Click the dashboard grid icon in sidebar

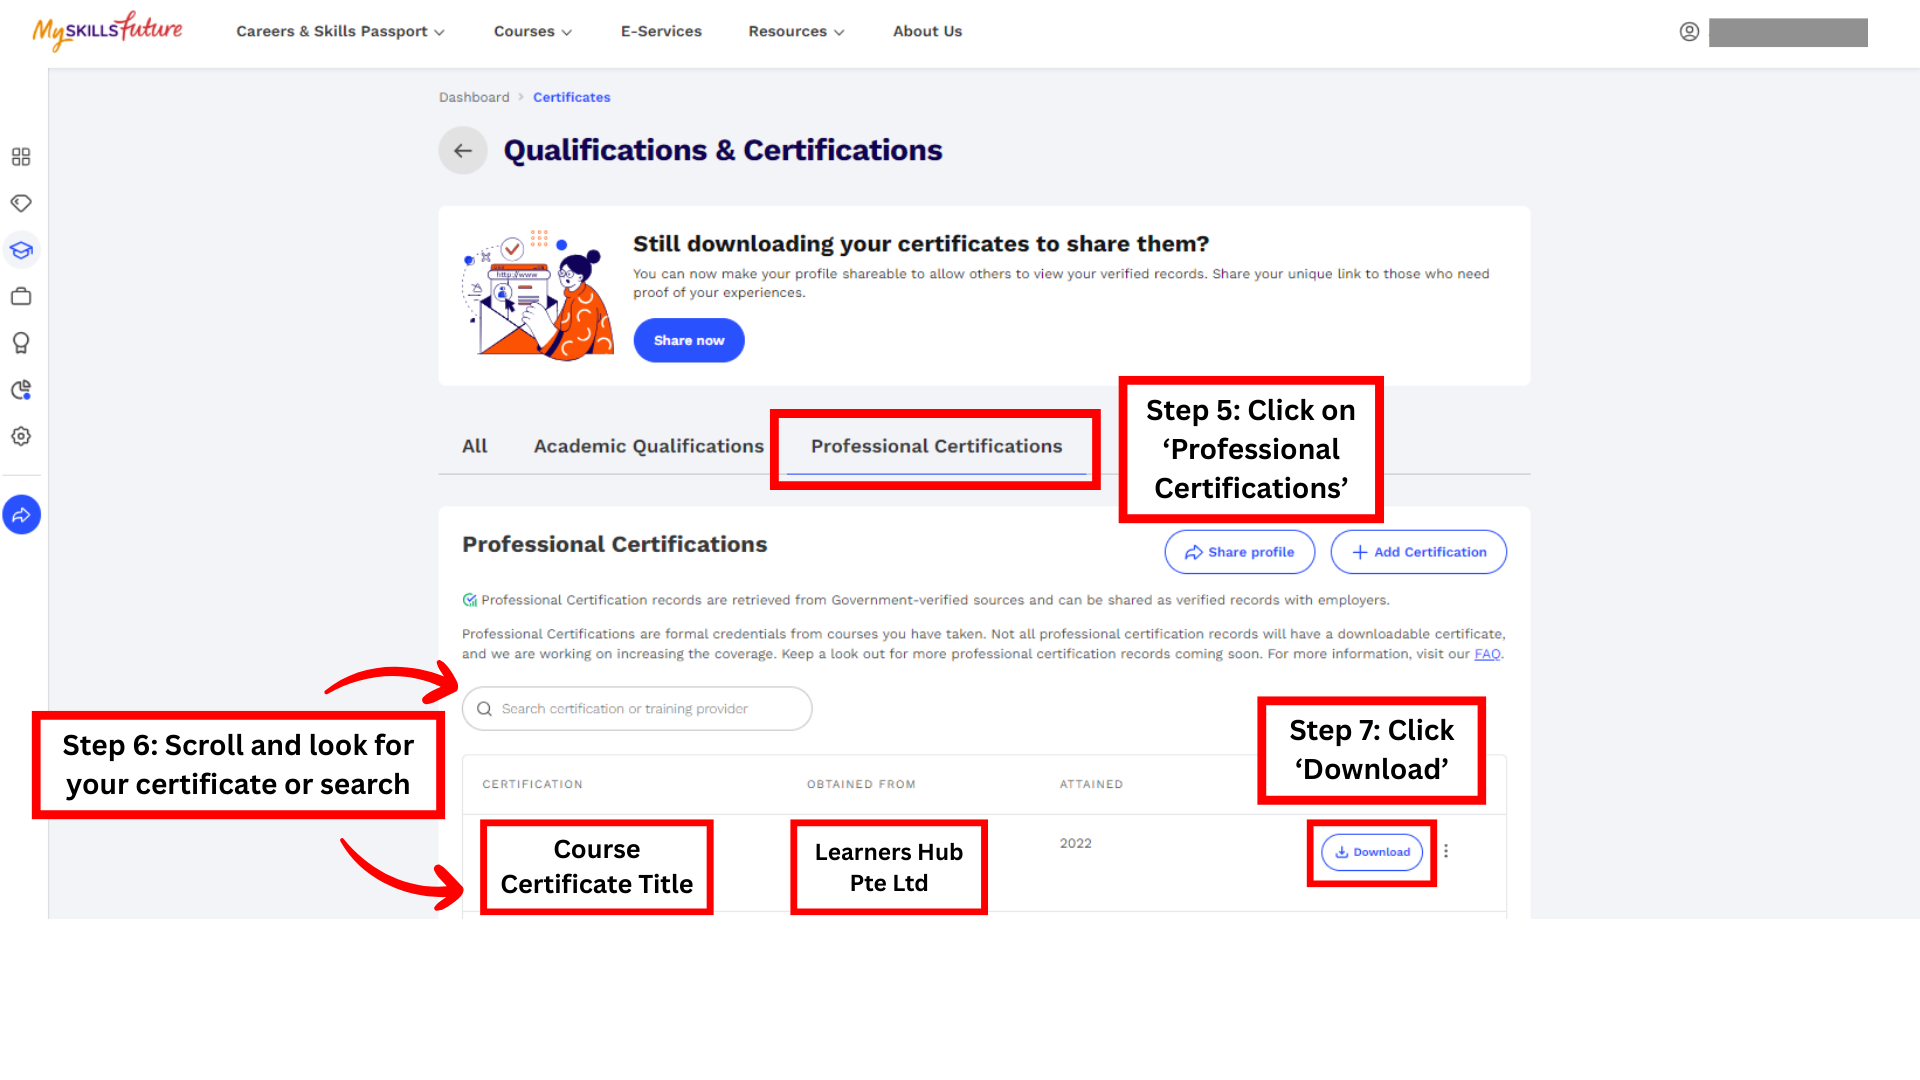coord(21,157)
